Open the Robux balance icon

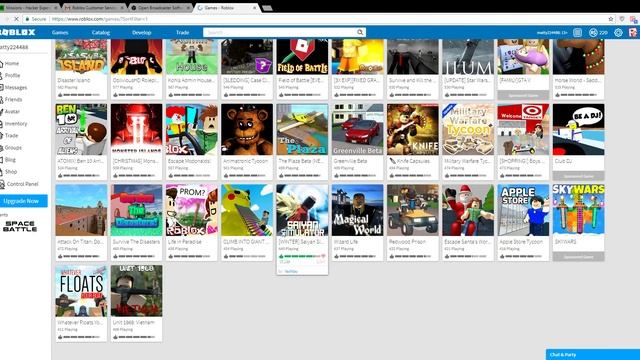pos(593,32)
